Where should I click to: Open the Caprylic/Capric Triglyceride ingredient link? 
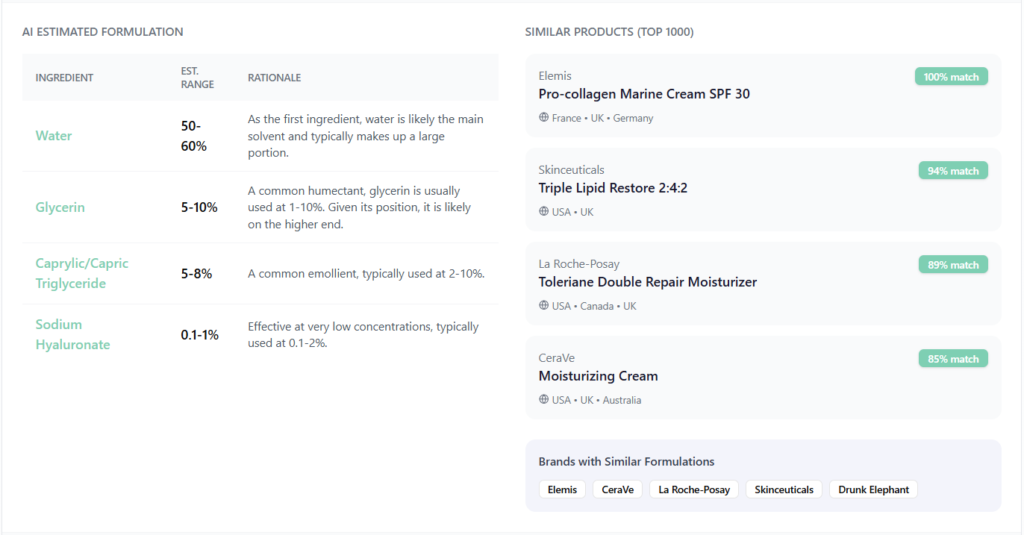pyautogui.click(x=82, y=273)
